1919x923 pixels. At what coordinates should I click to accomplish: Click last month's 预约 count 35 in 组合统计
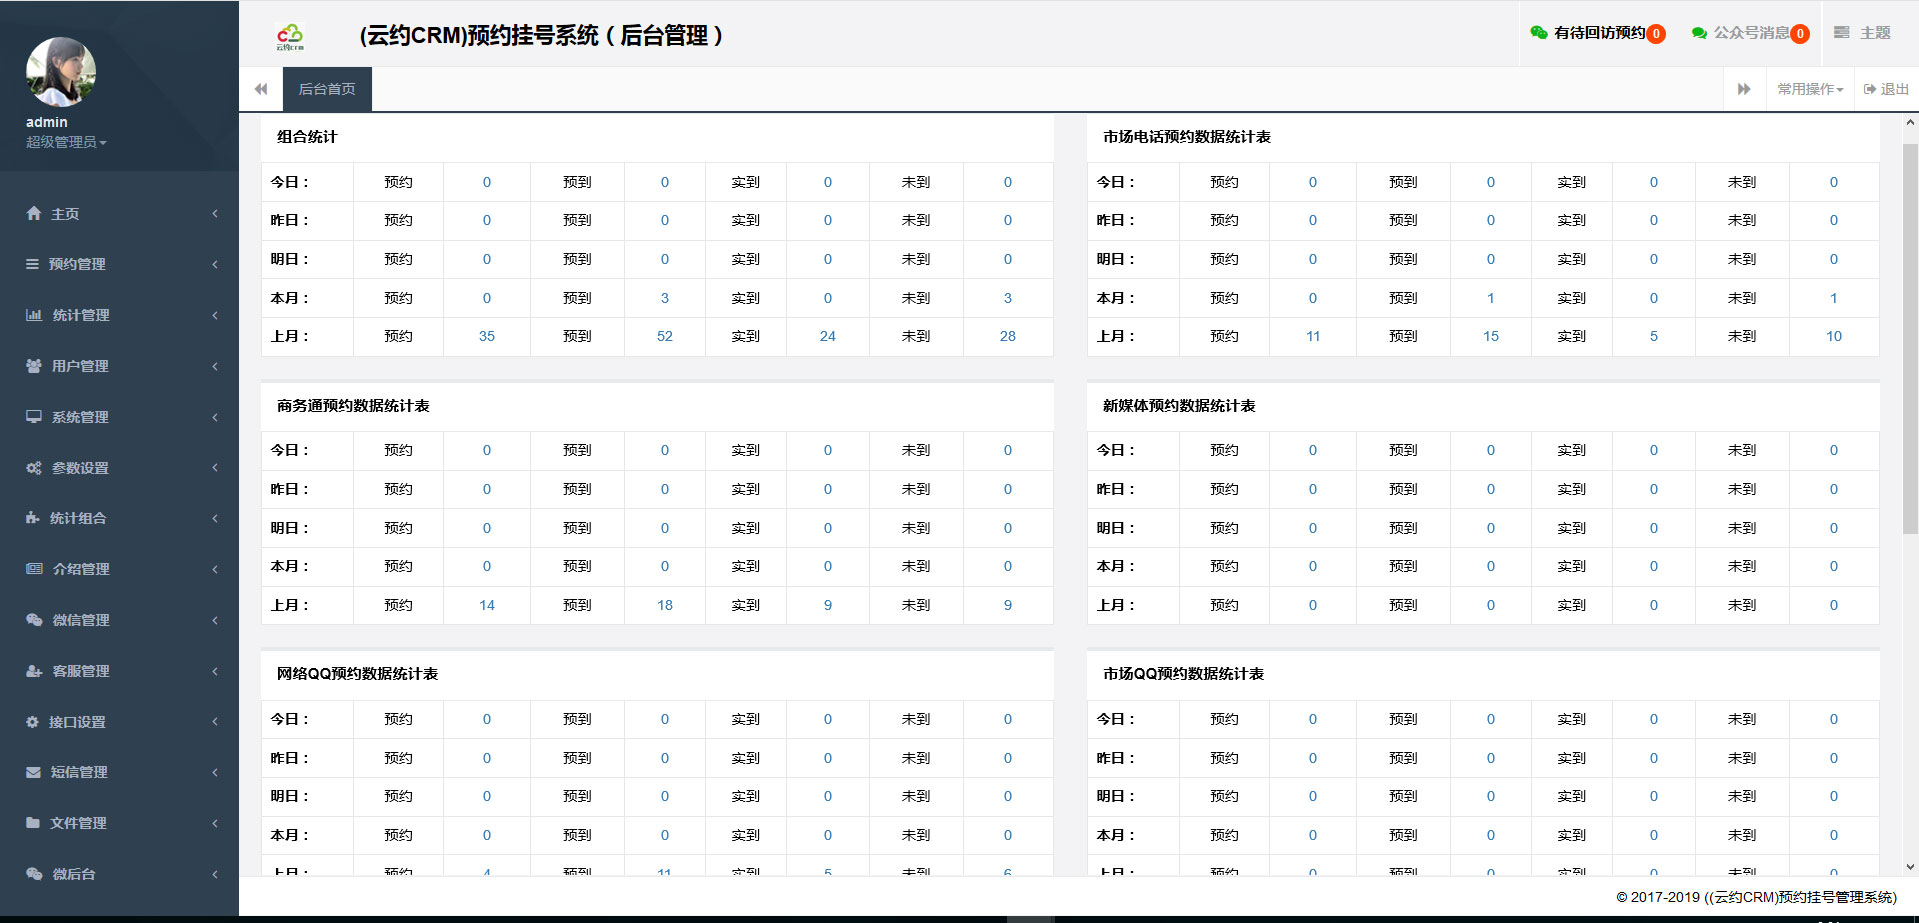point(487,336)
